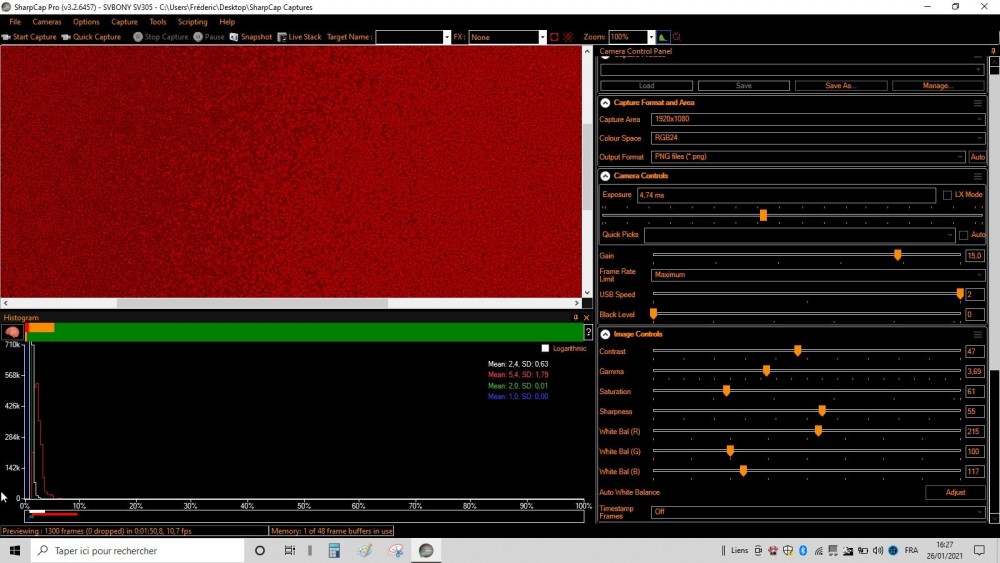The height and width of the screenshot is (563, 1000).
Task: Click the red selection-area rectangle icon
Action: tap(554, 37)
